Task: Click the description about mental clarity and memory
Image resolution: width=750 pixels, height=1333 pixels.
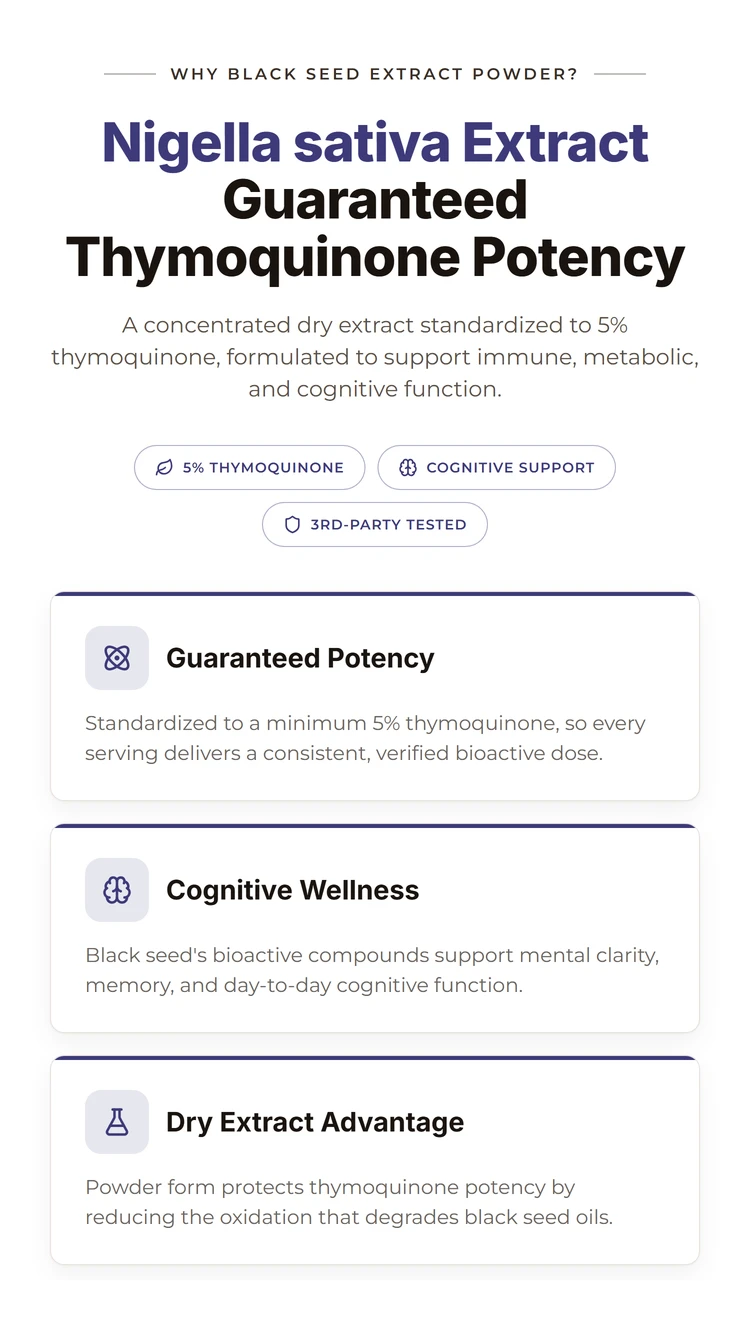Action: [x=372, y=970]
